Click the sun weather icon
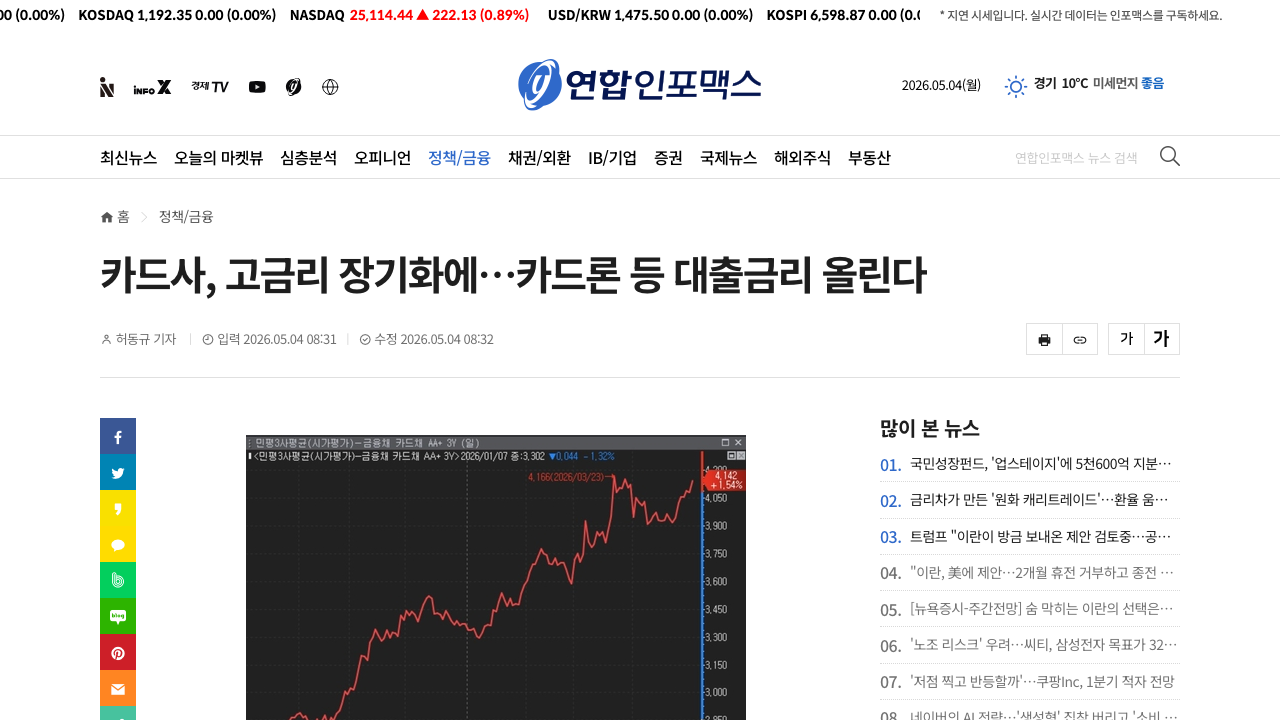The image size is (1280, 720). tap(1016, 86)
